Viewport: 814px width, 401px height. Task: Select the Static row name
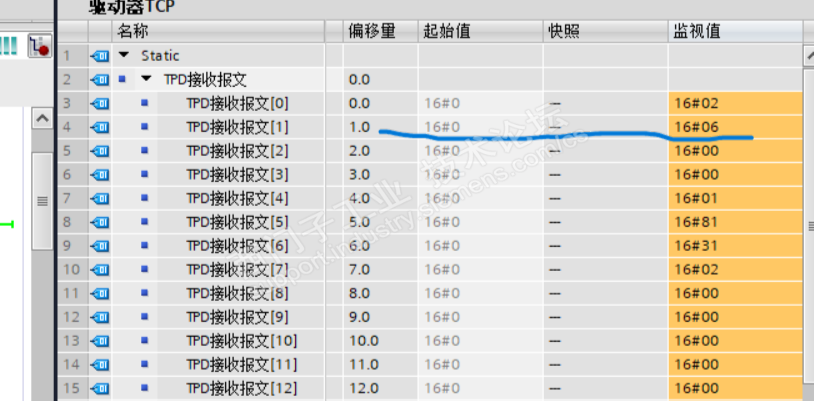160,56
